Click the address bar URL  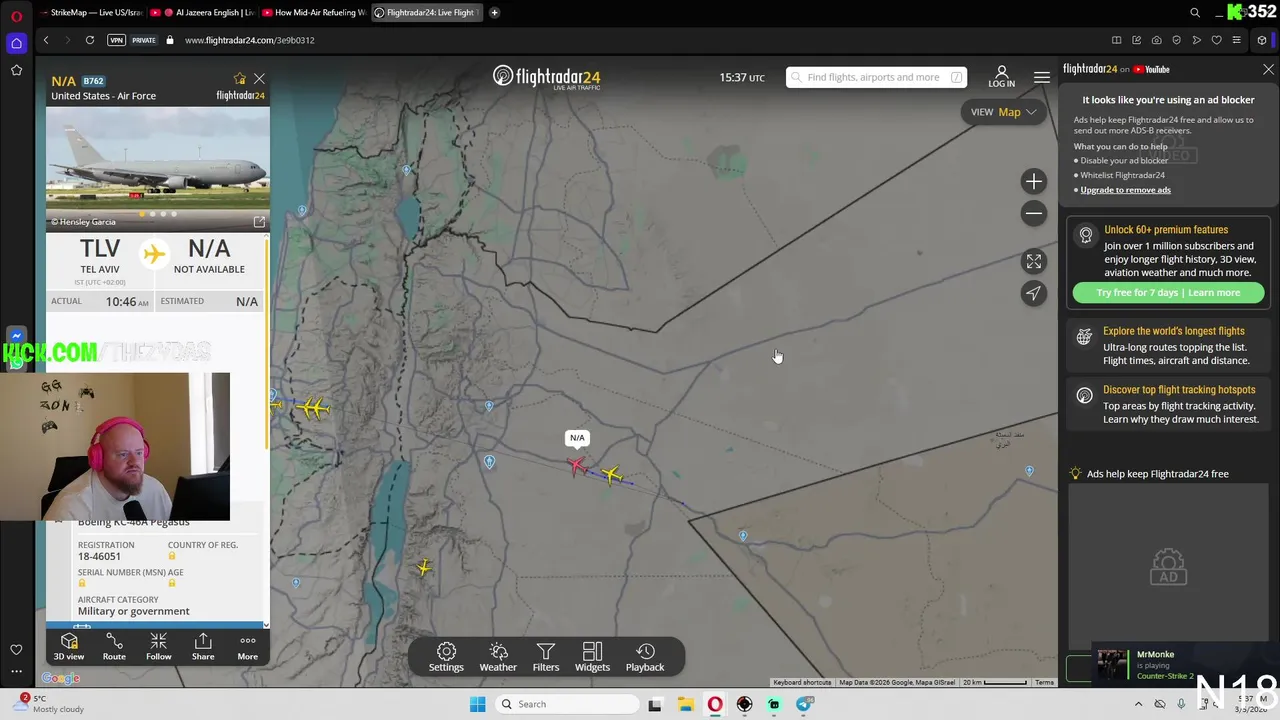[x=249, y=40]
